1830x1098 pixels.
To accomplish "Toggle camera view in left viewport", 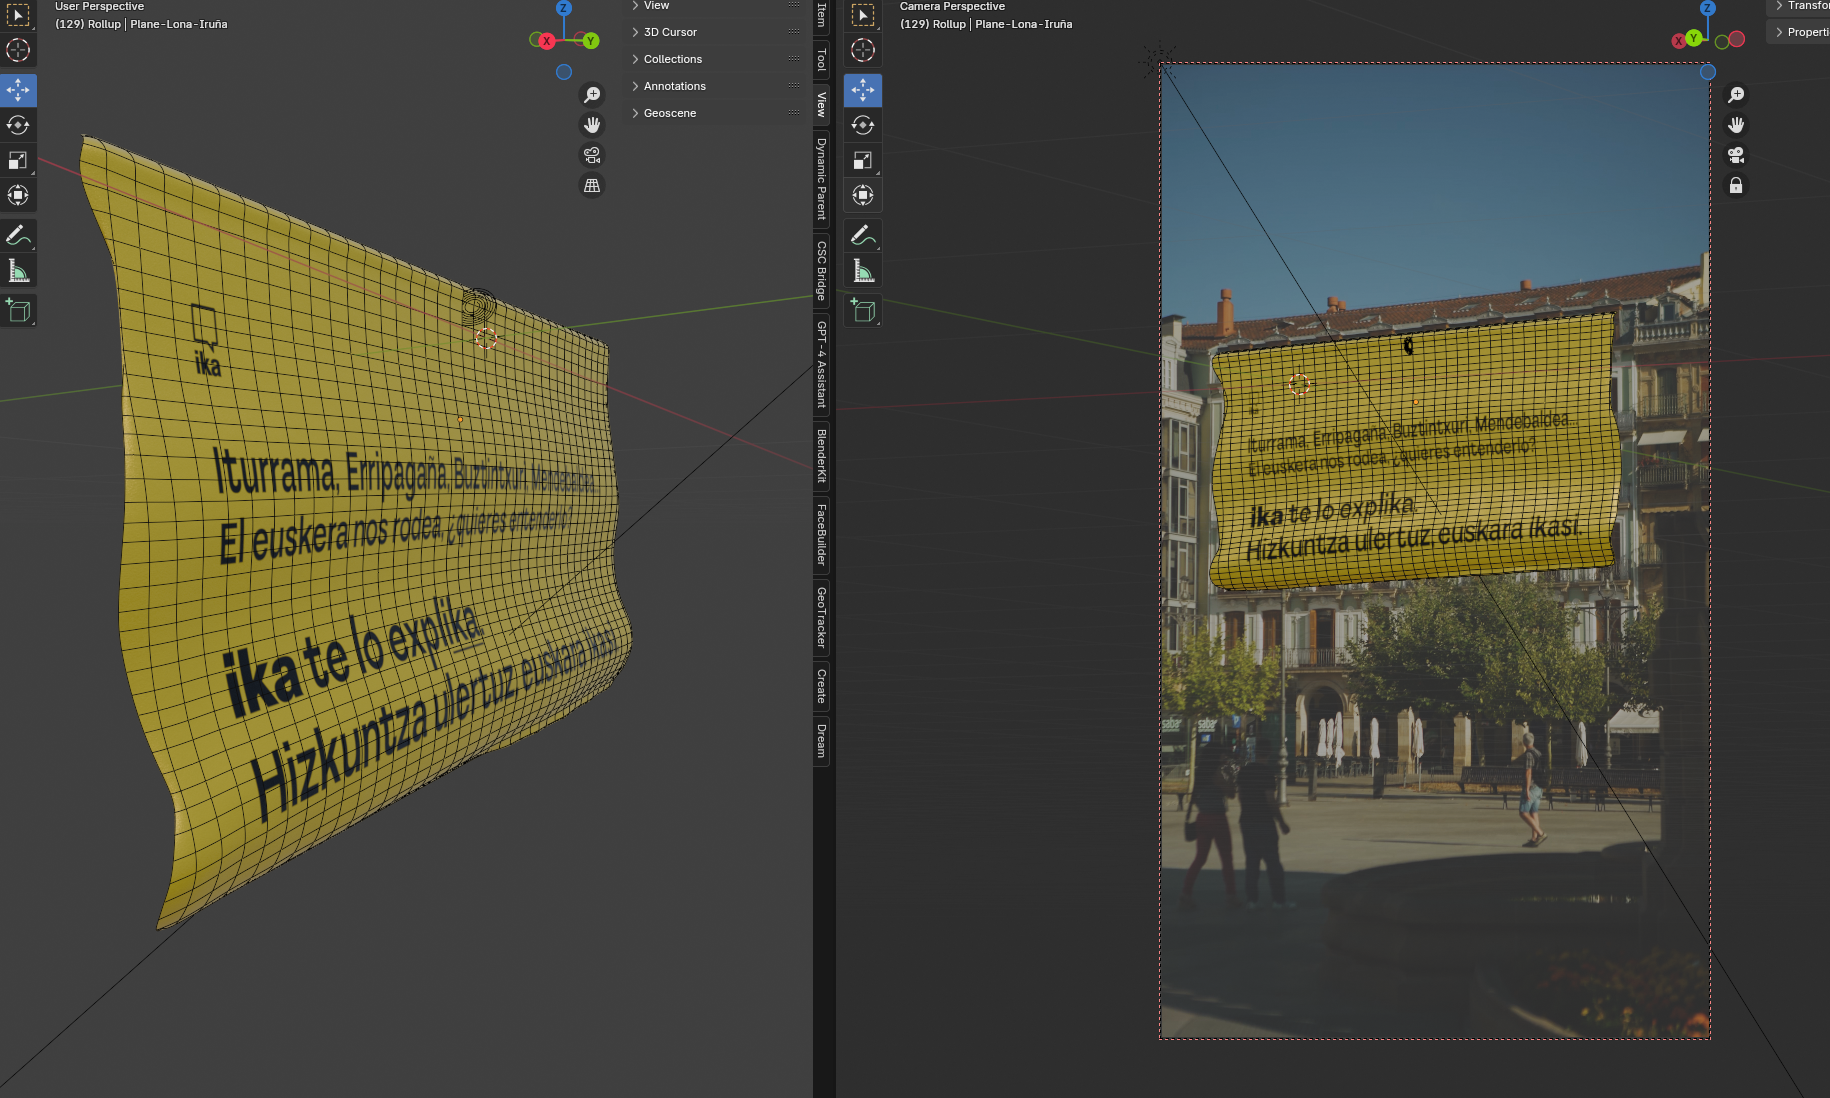I will click(x=592, y=155).
